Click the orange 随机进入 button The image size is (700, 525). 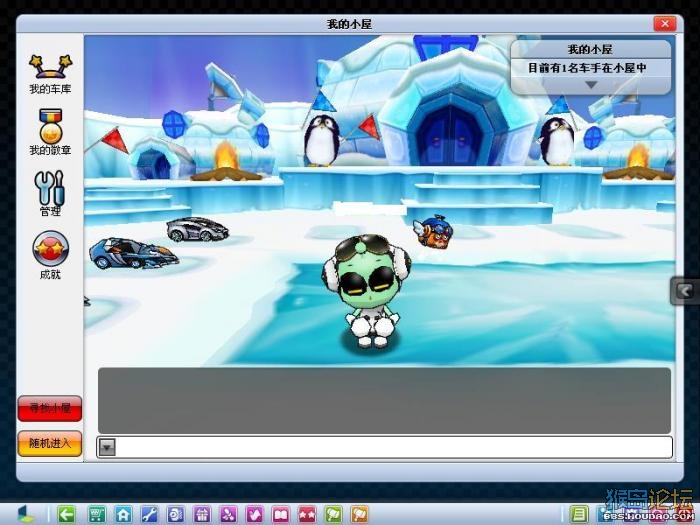pyautogui.click(x=50, y=443)
